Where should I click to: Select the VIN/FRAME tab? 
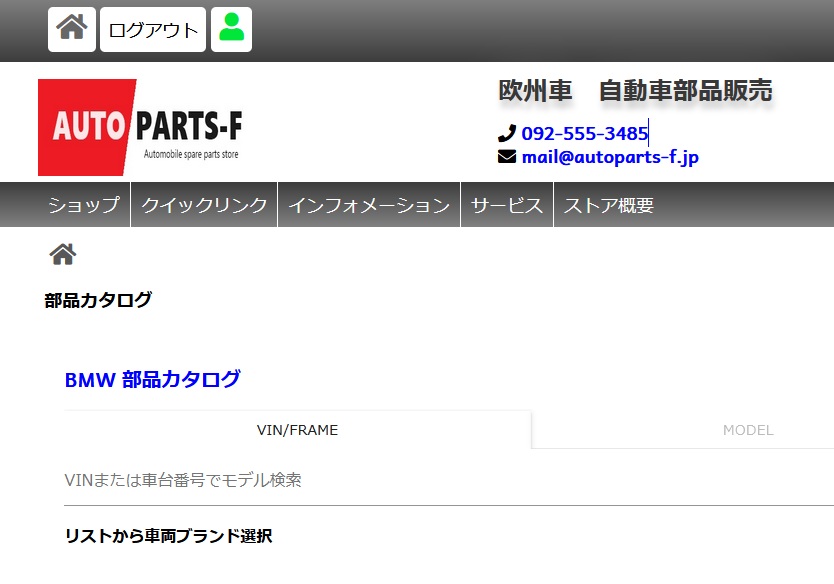(297, 430)
